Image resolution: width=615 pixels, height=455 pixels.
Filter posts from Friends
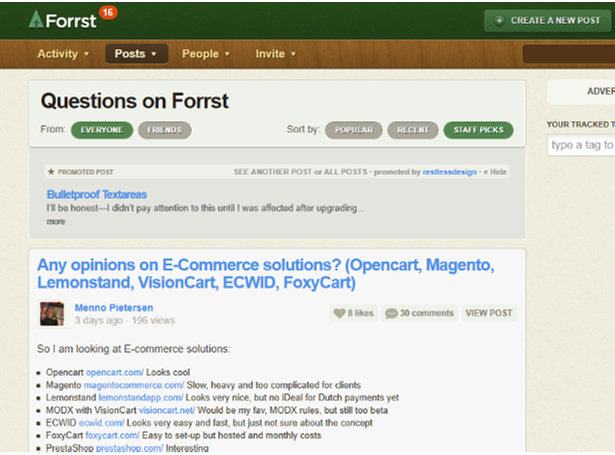pos(165,130)
